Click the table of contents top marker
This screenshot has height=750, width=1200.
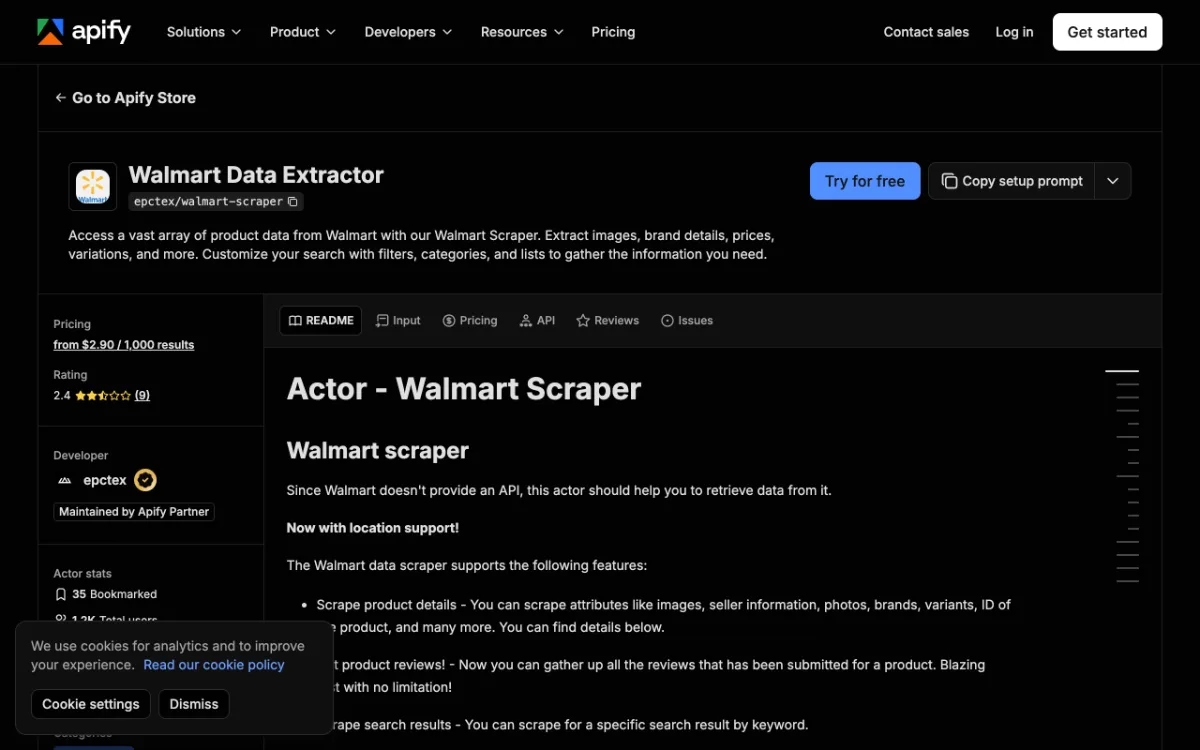pos(1122,371)
